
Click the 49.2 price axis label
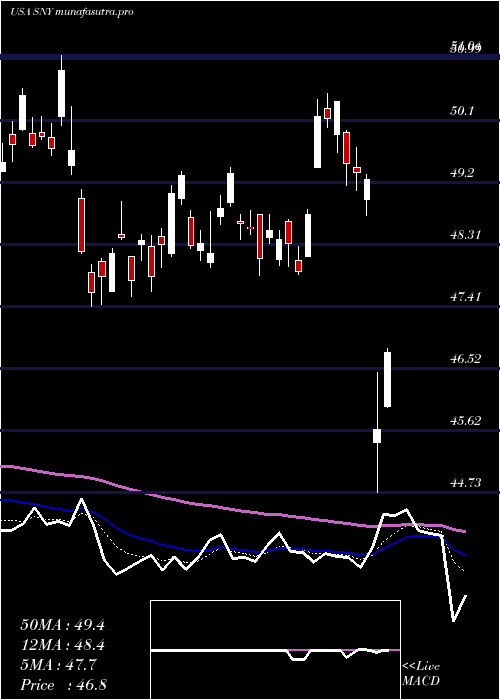[x=462, y=173]
